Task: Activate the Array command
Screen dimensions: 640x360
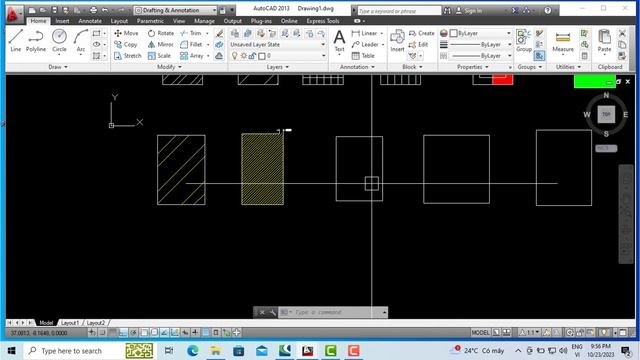Action: coord(191,56)
